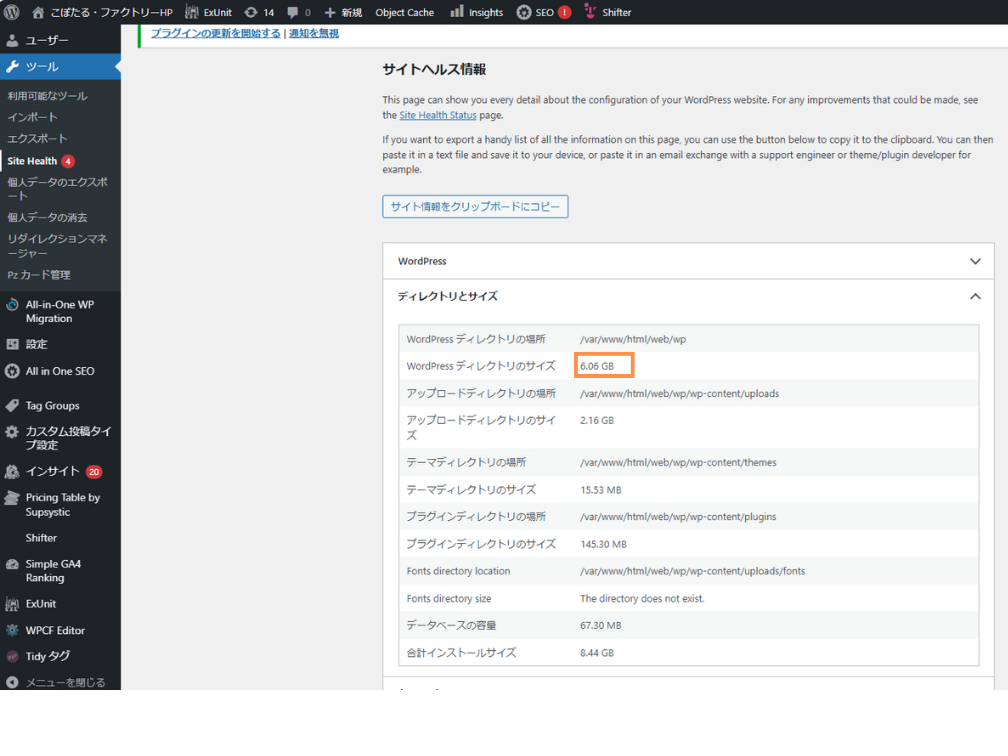The height and width of the screenshot is (756, 1008).
Task: Click プラグインの更新を開始する link
Action: pyautogui.click(x=215, y=33)
